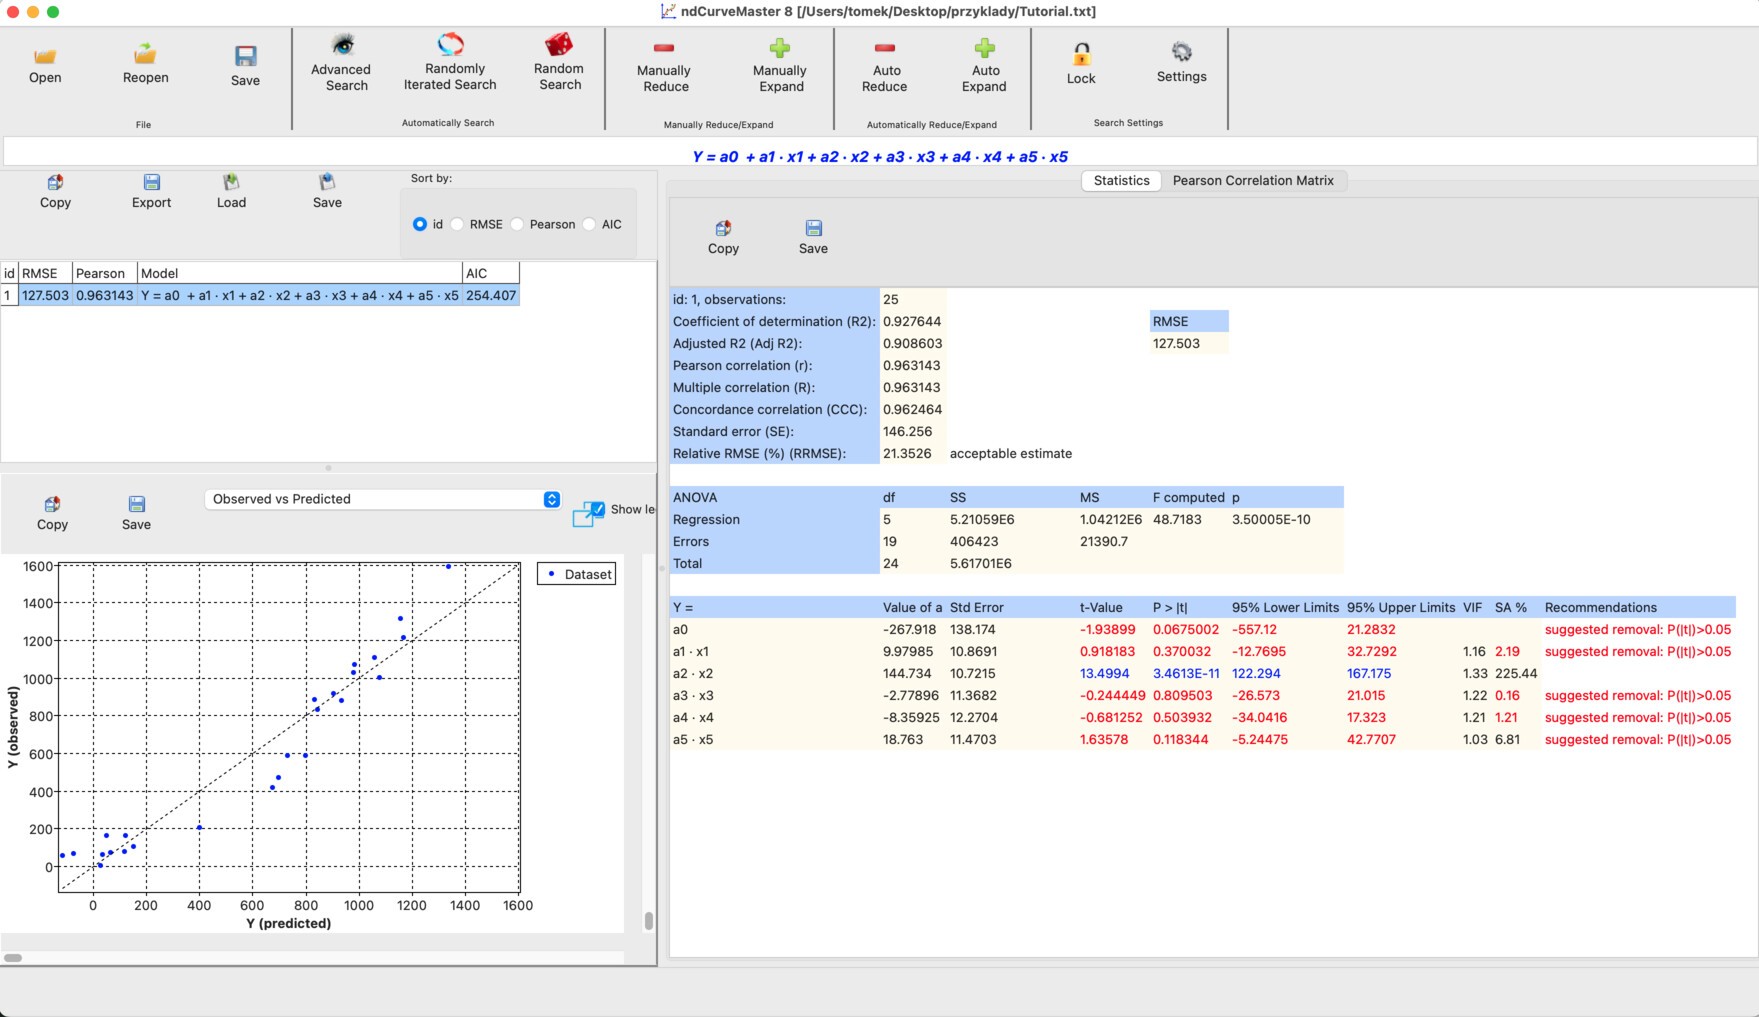Sort models by AIC
1759x1017 pixels.
[589, 224]
